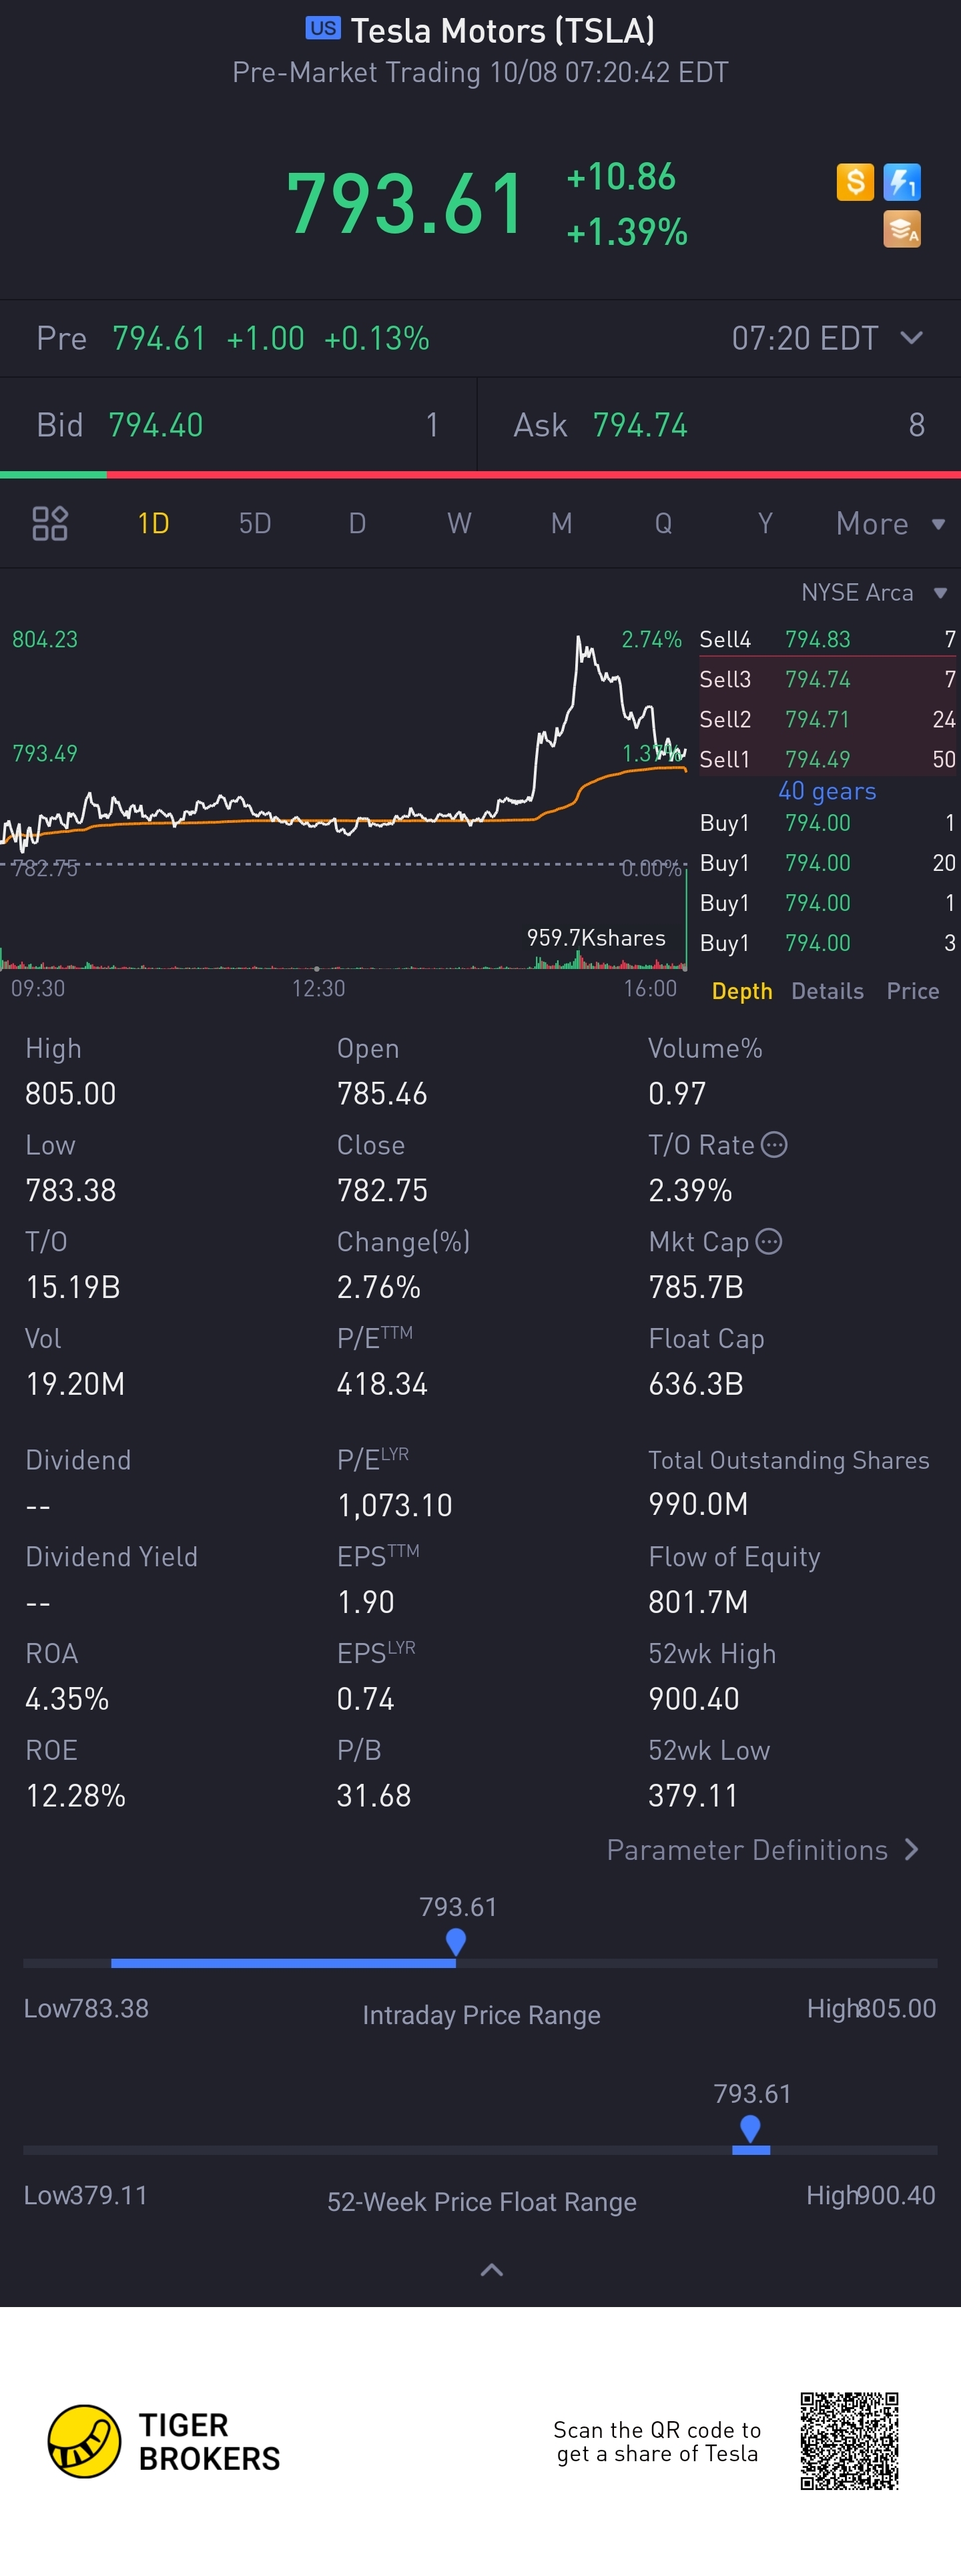Screen dimensions: 961x2576
Task: Tap the tan stacked coins icon
Action: (x=902, y=229)
